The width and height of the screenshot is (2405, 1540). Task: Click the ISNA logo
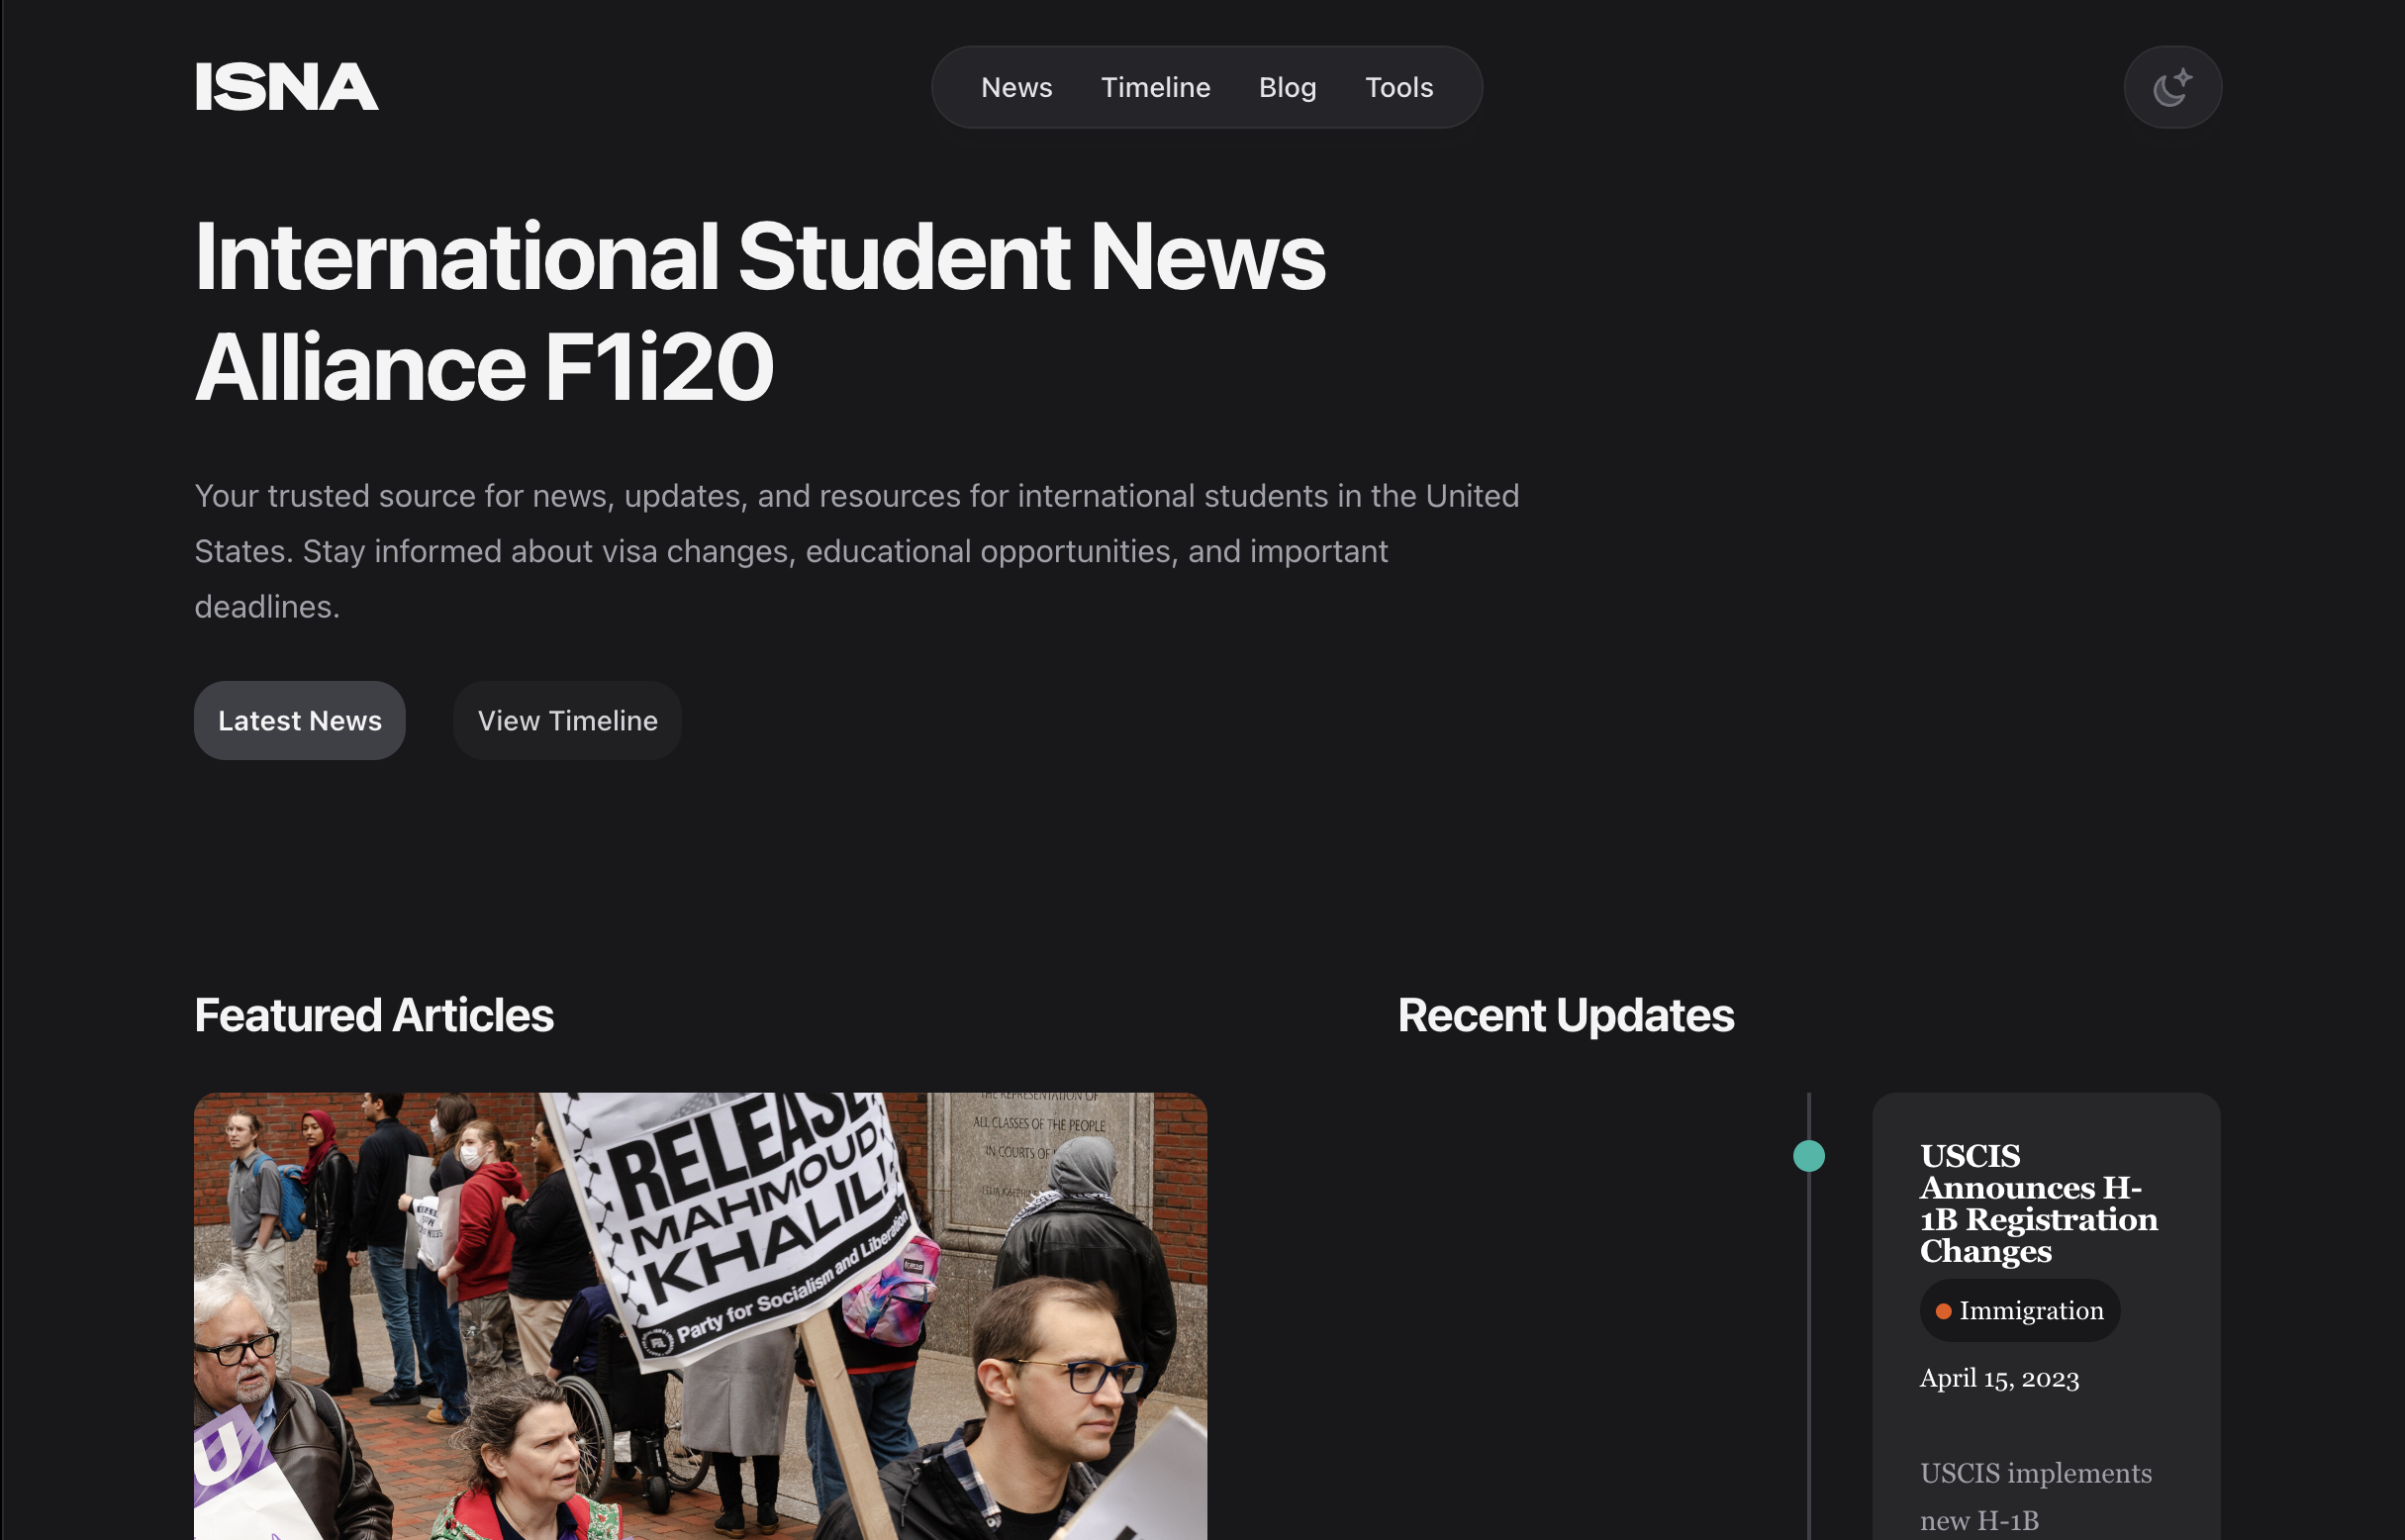tap(286, 87)
